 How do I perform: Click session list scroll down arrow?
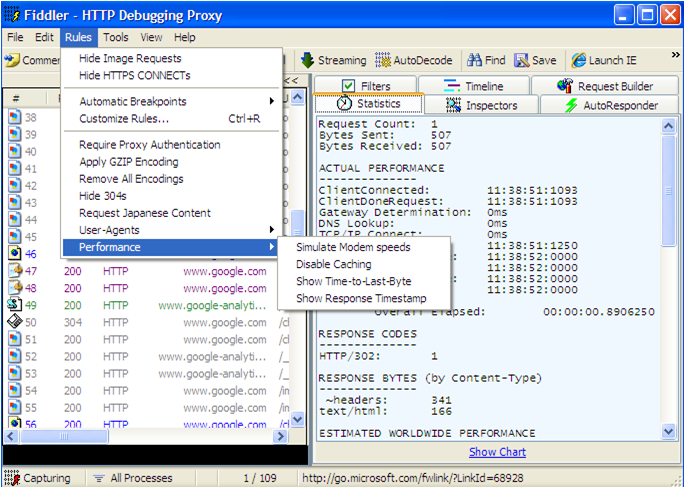pos(298,420)
